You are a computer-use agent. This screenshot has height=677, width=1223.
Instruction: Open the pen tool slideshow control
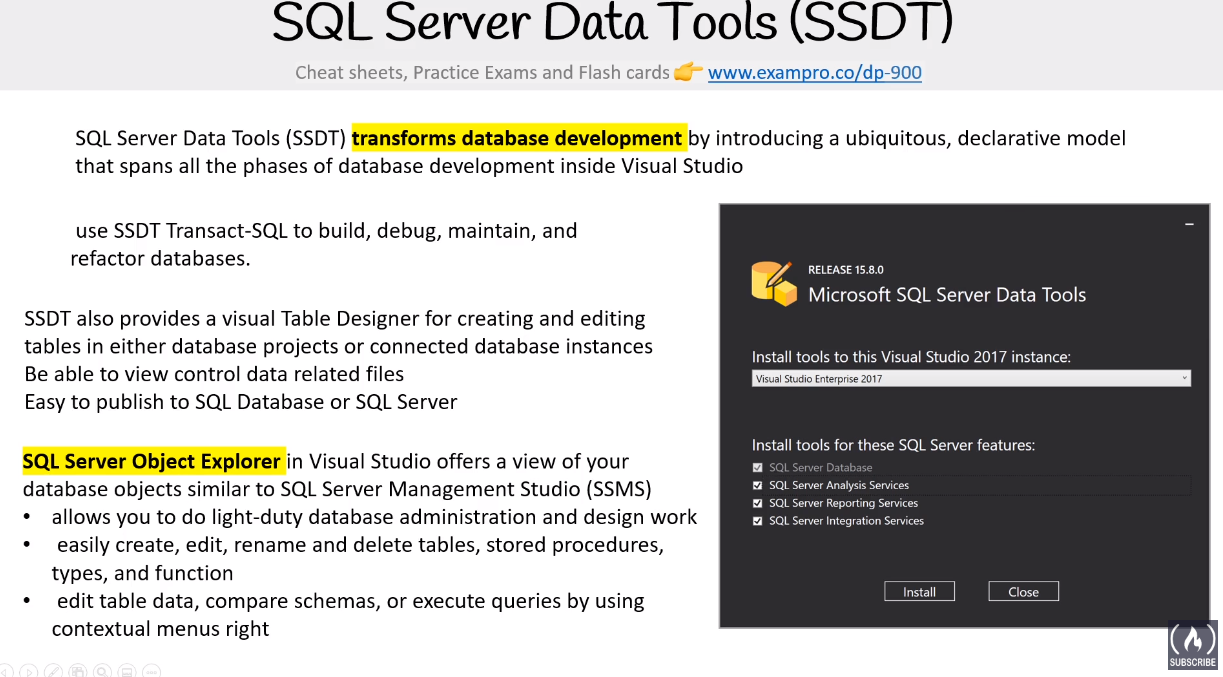click(53, 671)
